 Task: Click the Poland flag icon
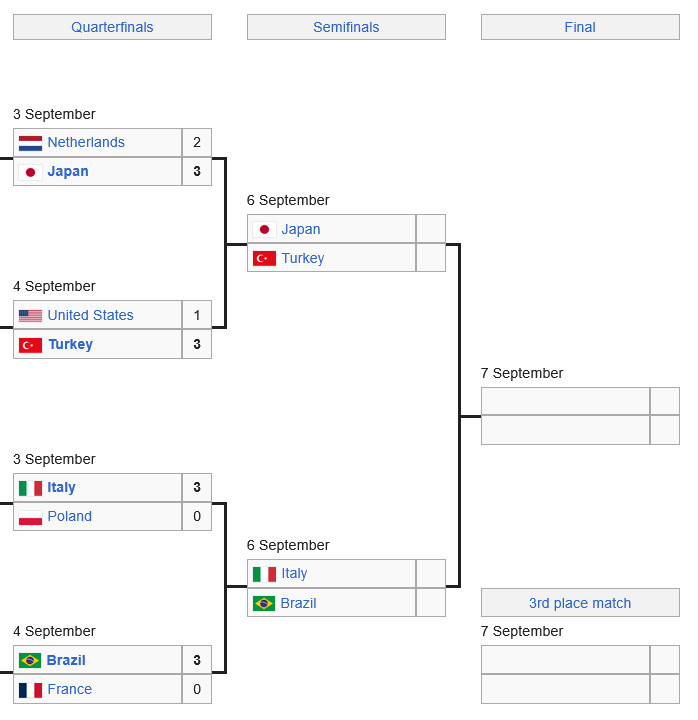tap(30, 518)
